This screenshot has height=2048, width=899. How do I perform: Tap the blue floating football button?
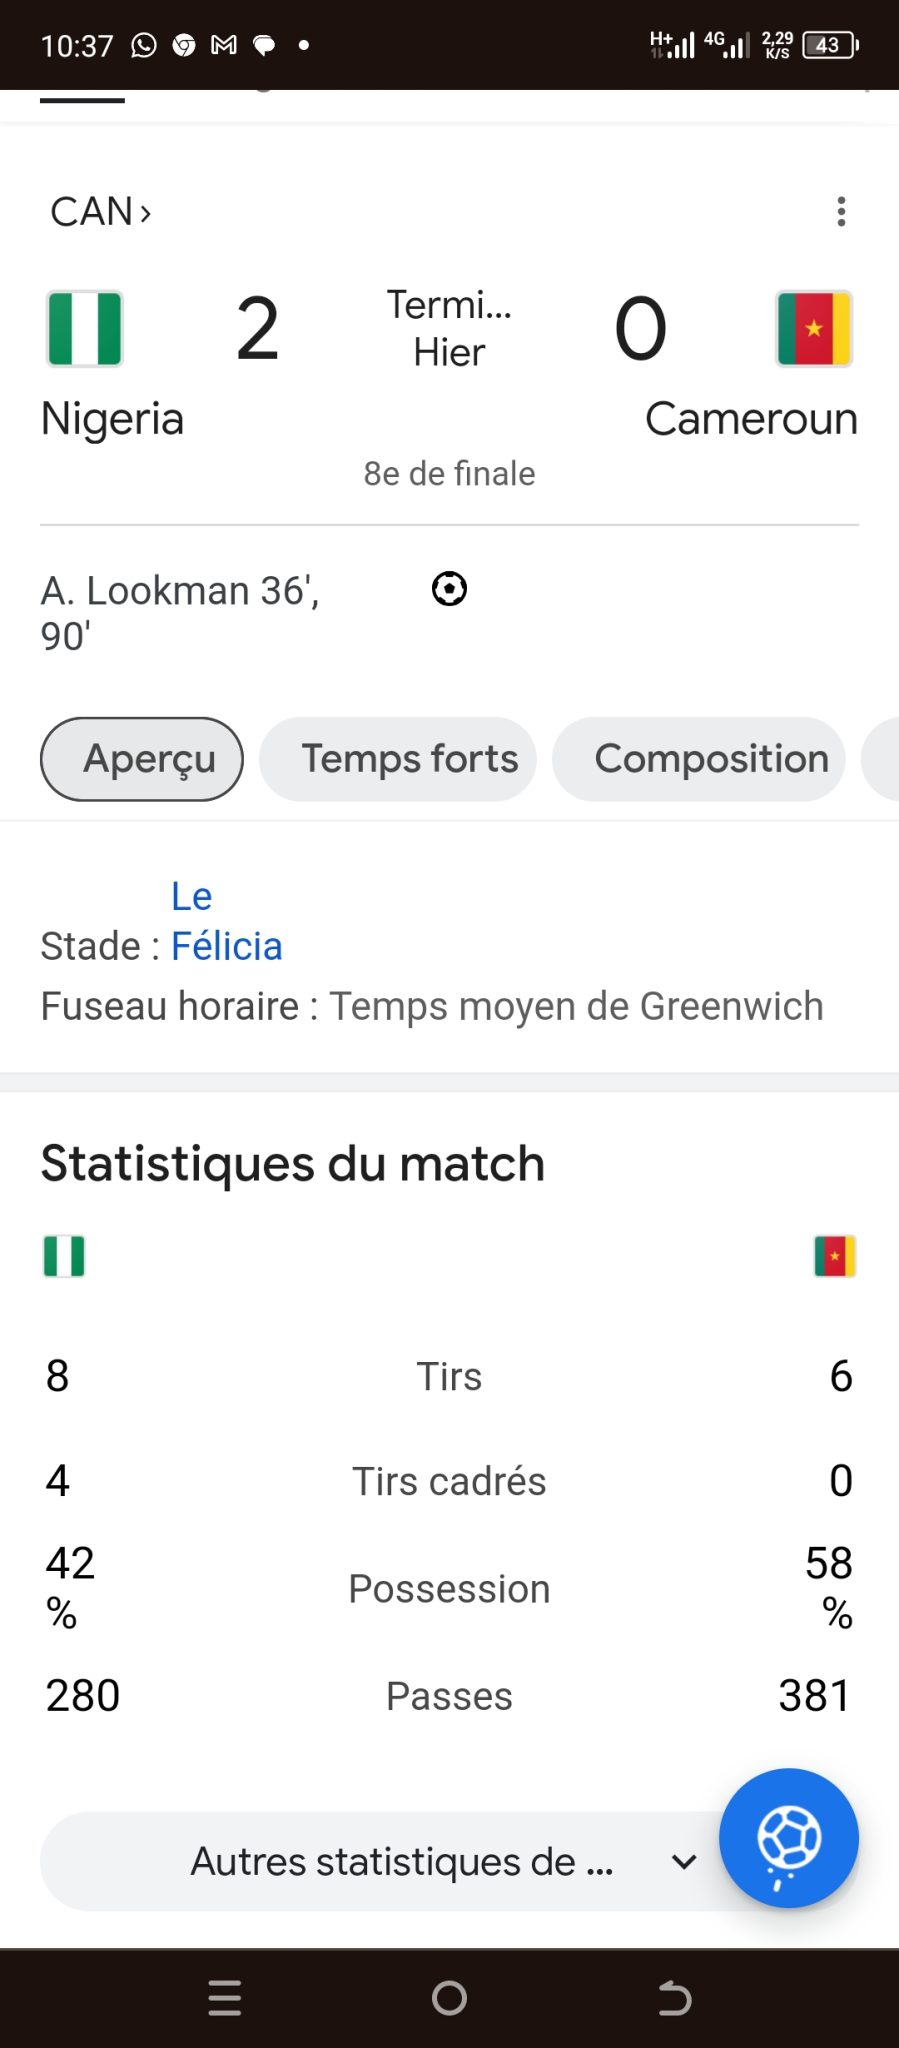(789, 1838)
